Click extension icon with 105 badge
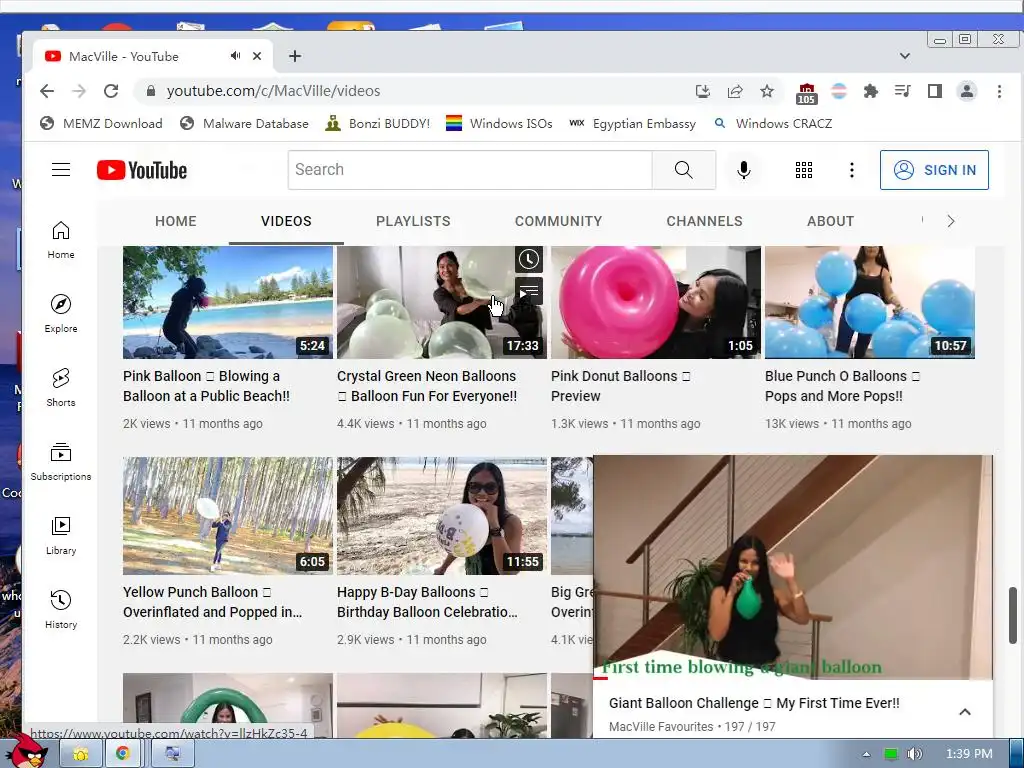1024x768 pixels. [x=807, y=93]
